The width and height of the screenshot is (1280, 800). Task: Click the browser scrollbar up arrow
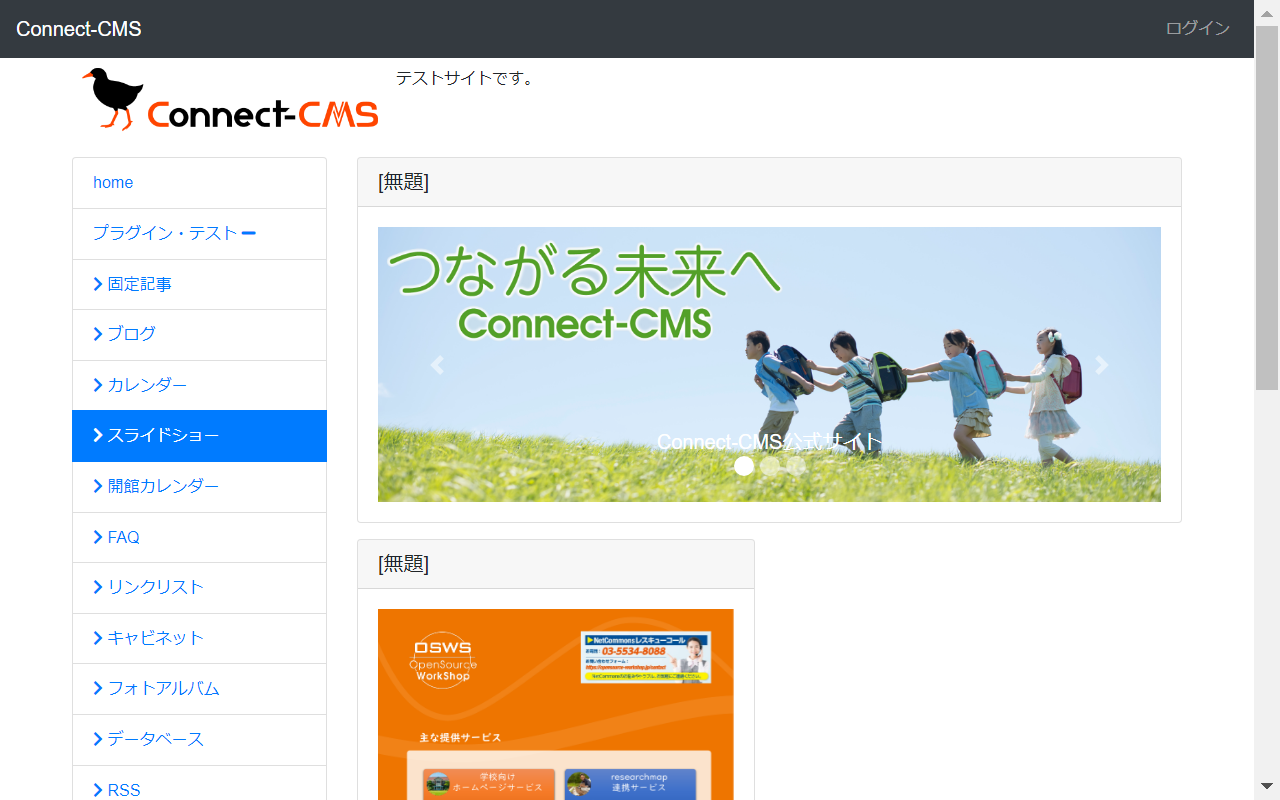(x=1267, y=13)
